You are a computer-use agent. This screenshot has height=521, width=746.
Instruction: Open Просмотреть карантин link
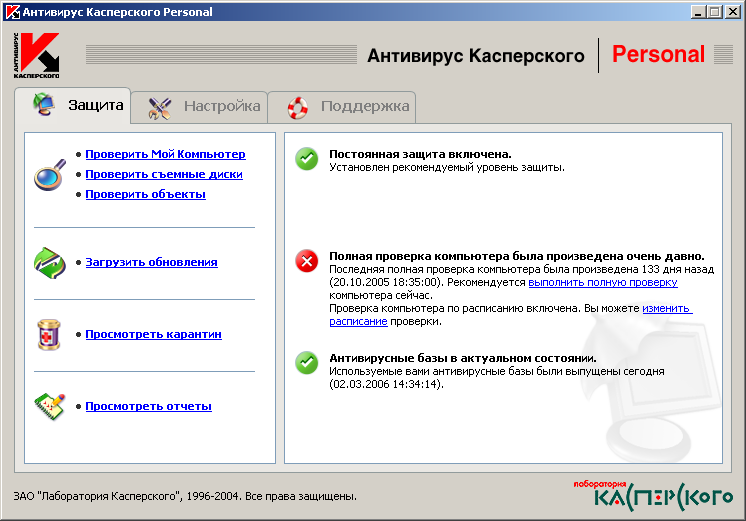point(153,334)
